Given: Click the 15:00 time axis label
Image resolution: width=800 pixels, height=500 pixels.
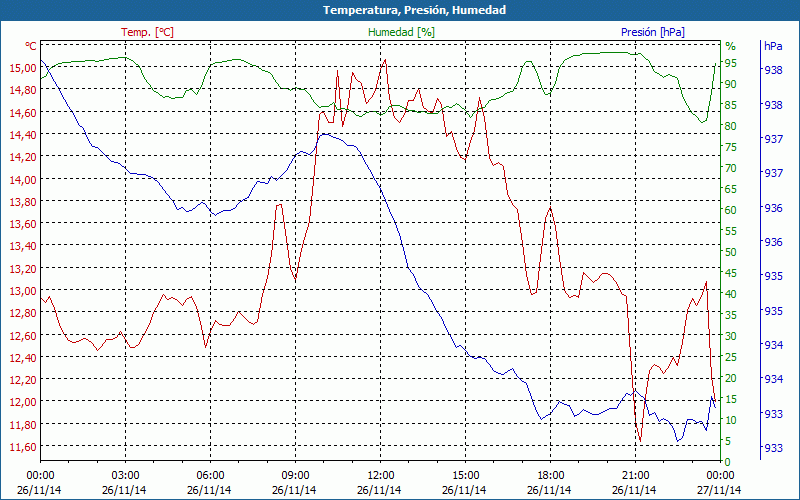Looking at the screenshot, I should click(x=465, y=476).
